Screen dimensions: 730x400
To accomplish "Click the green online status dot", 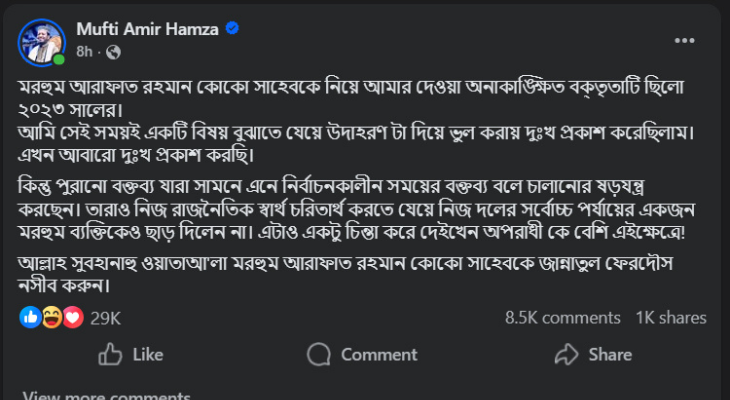I will point(59,59).
